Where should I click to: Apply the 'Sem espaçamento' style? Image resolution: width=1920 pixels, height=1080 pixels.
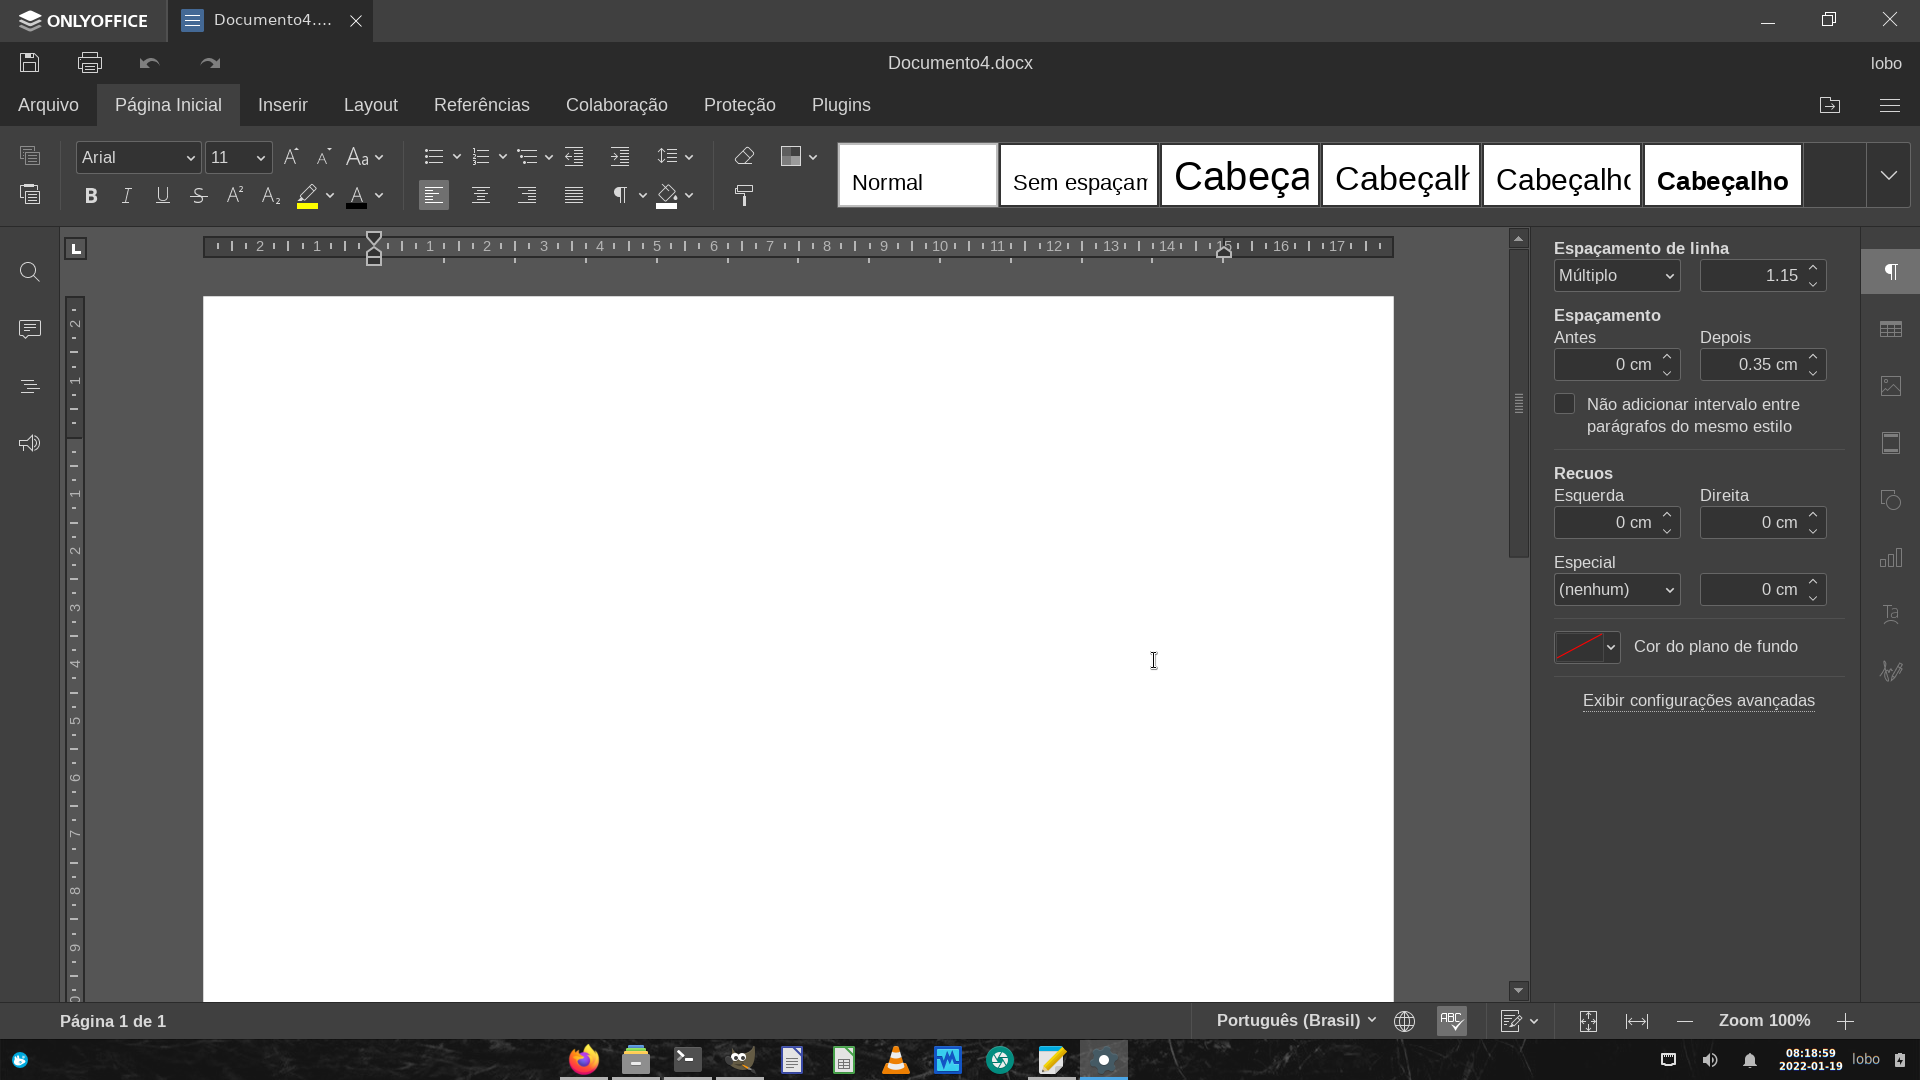pos(1079,176)
